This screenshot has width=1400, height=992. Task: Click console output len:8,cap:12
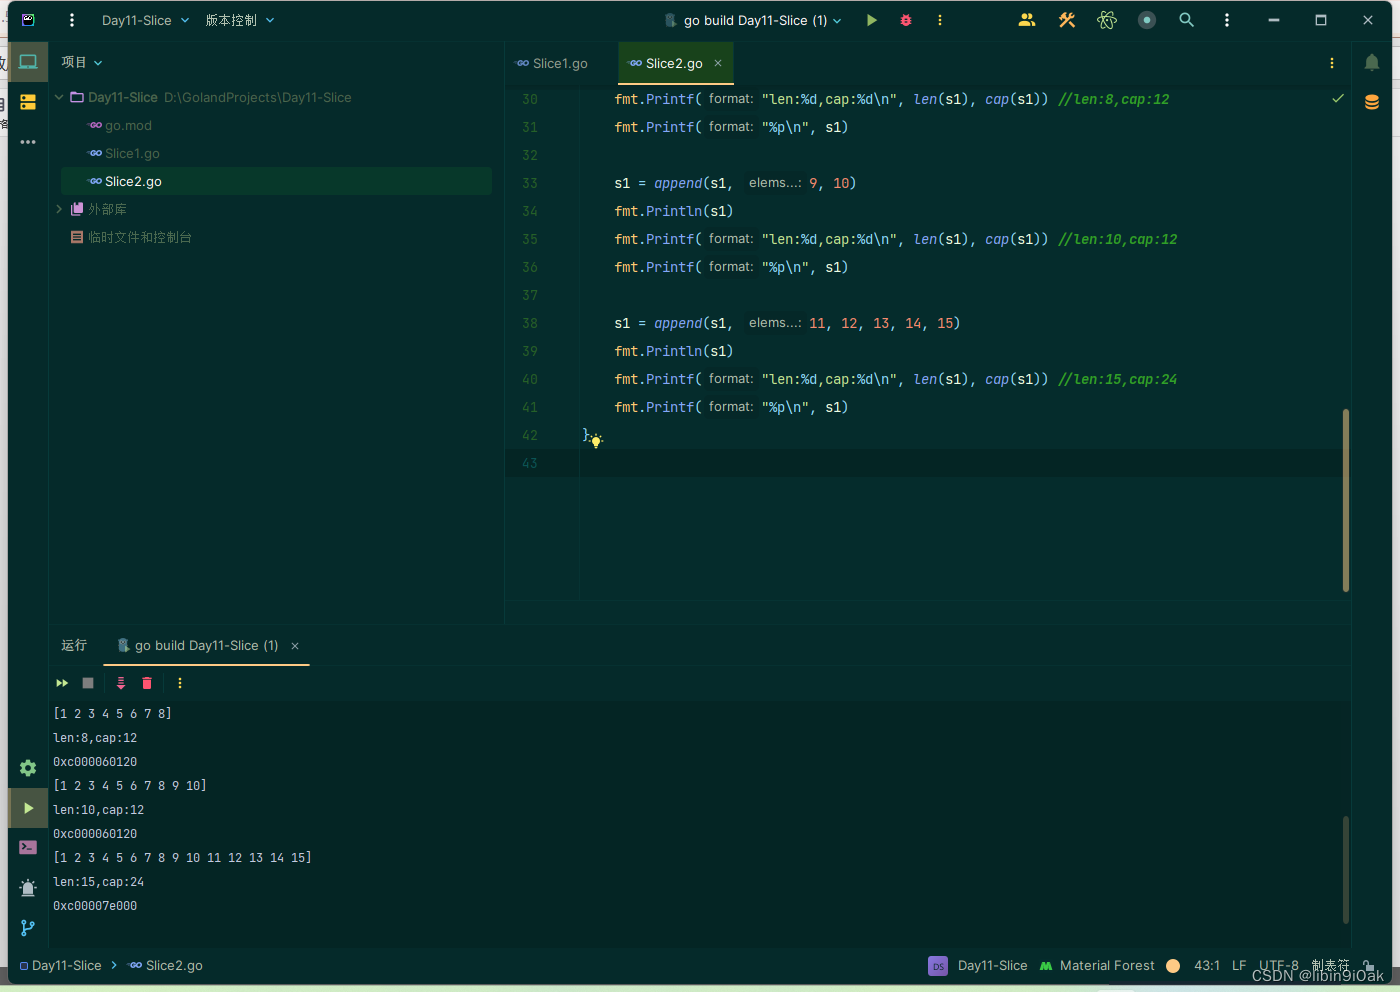(95, 738)
